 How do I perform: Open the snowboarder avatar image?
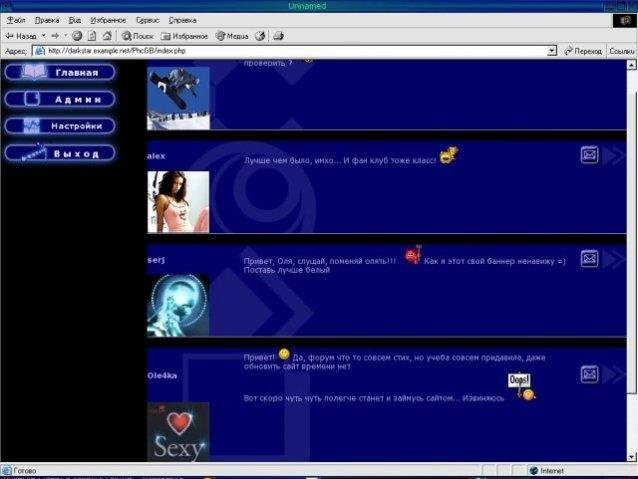[178, 98]
